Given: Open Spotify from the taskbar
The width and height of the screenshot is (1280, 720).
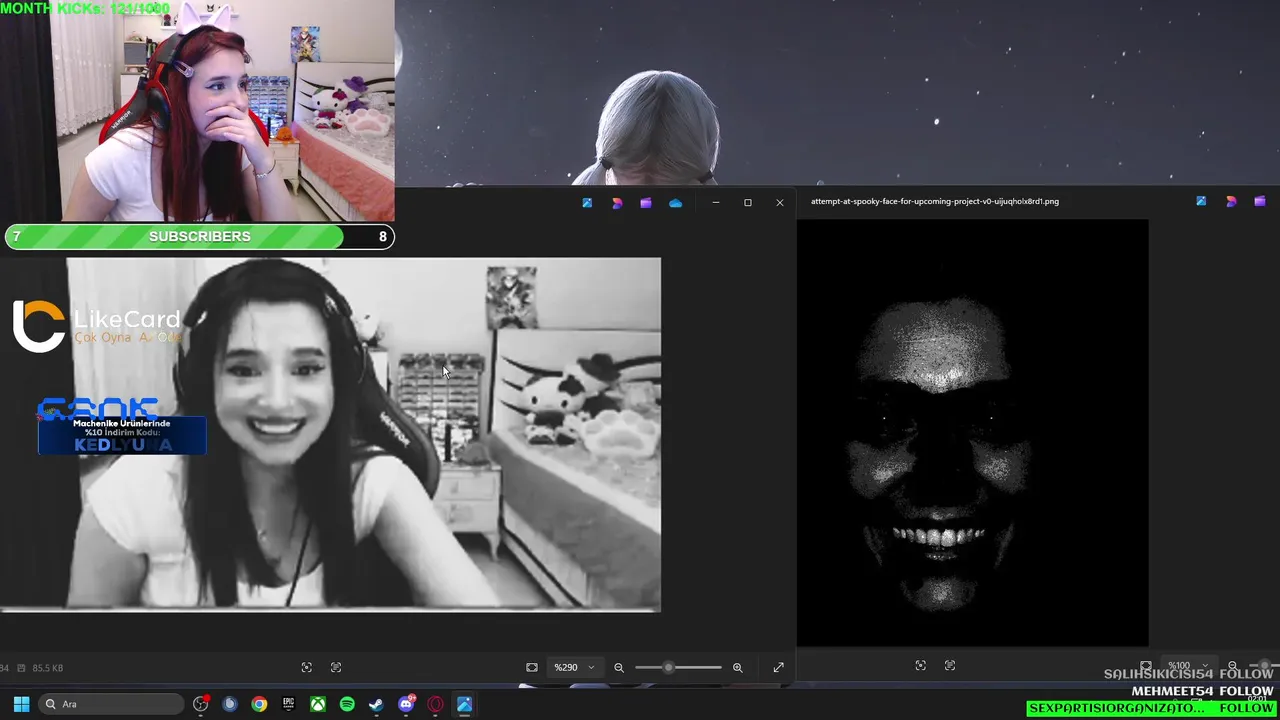Looking at the screenshot, I should (347, 704).
